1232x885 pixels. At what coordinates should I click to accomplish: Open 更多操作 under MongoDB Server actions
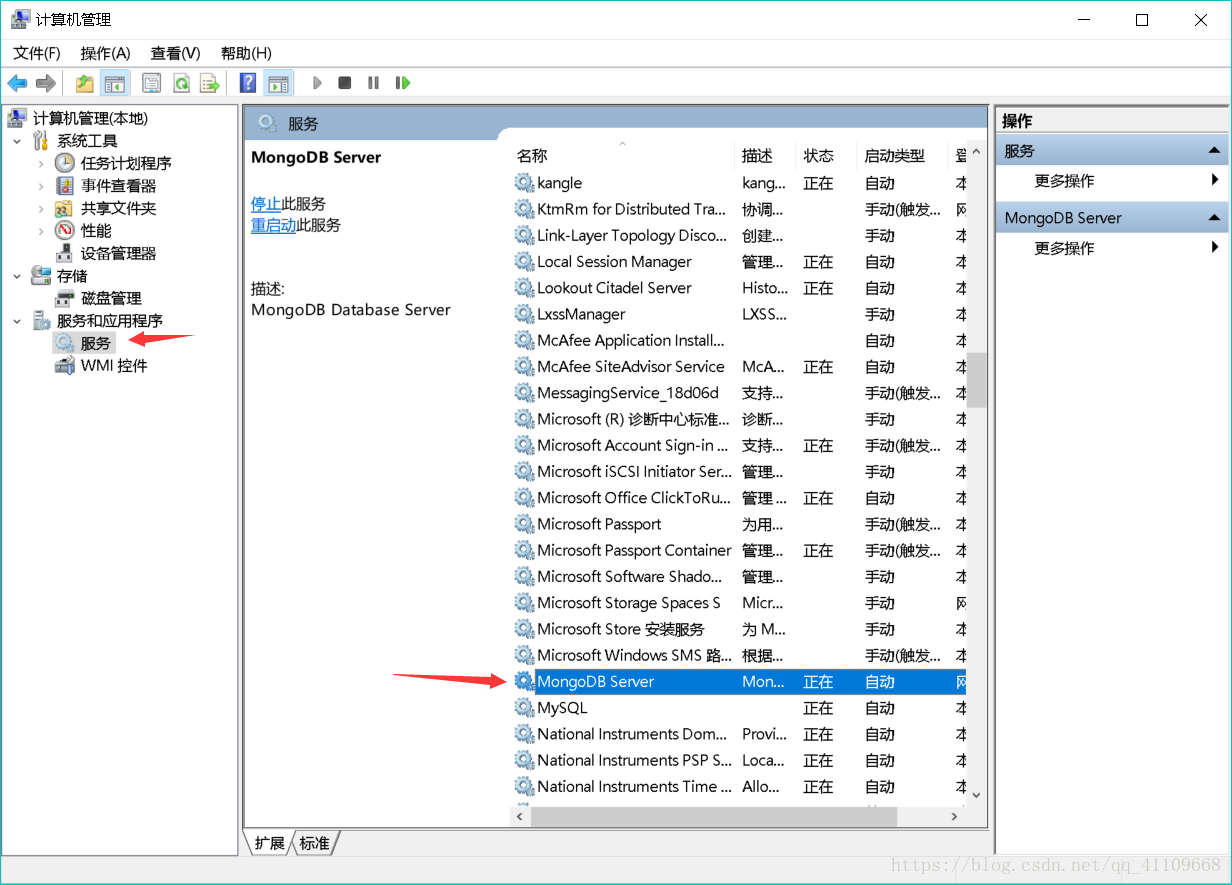(x=1064, y=248)
